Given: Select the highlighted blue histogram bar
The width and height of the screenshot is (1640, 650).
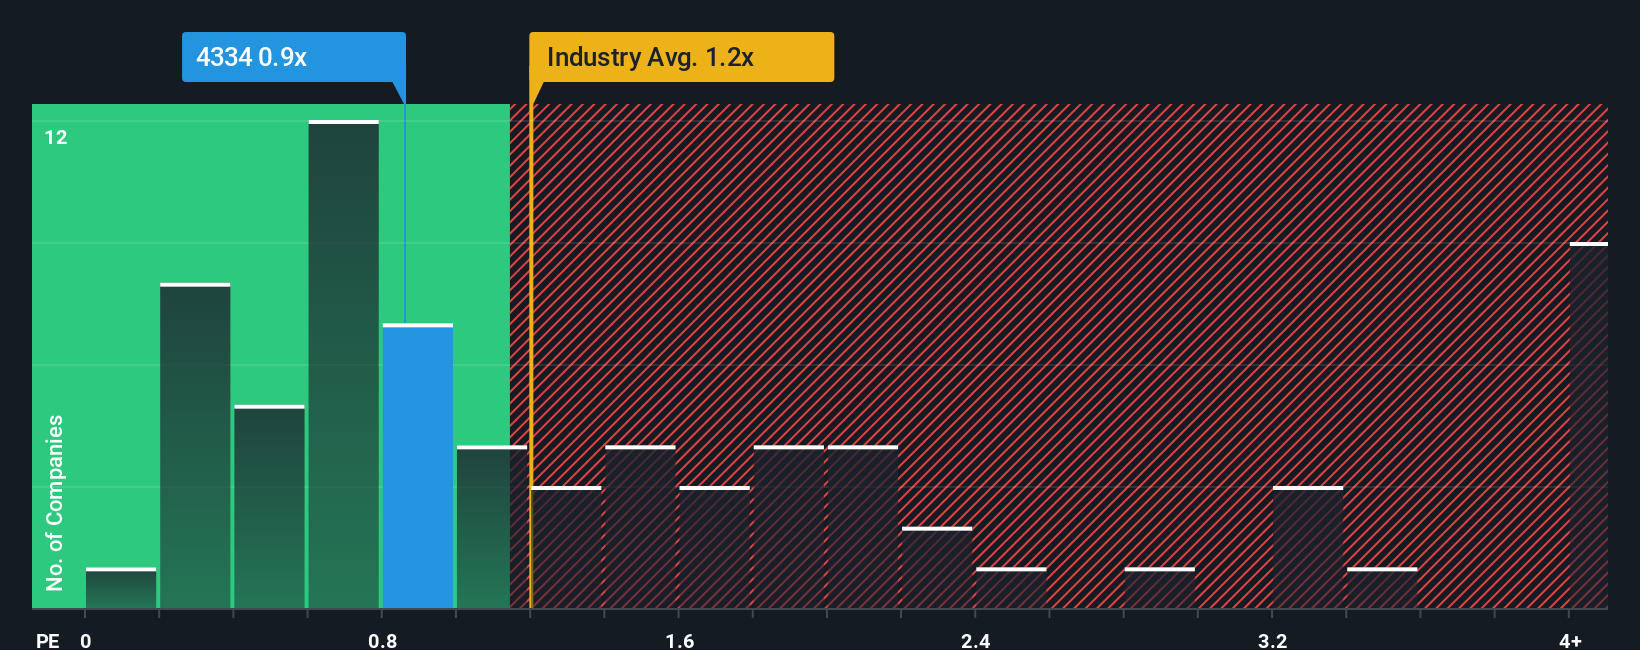Looking at the screenshot, I should (418, 466).
